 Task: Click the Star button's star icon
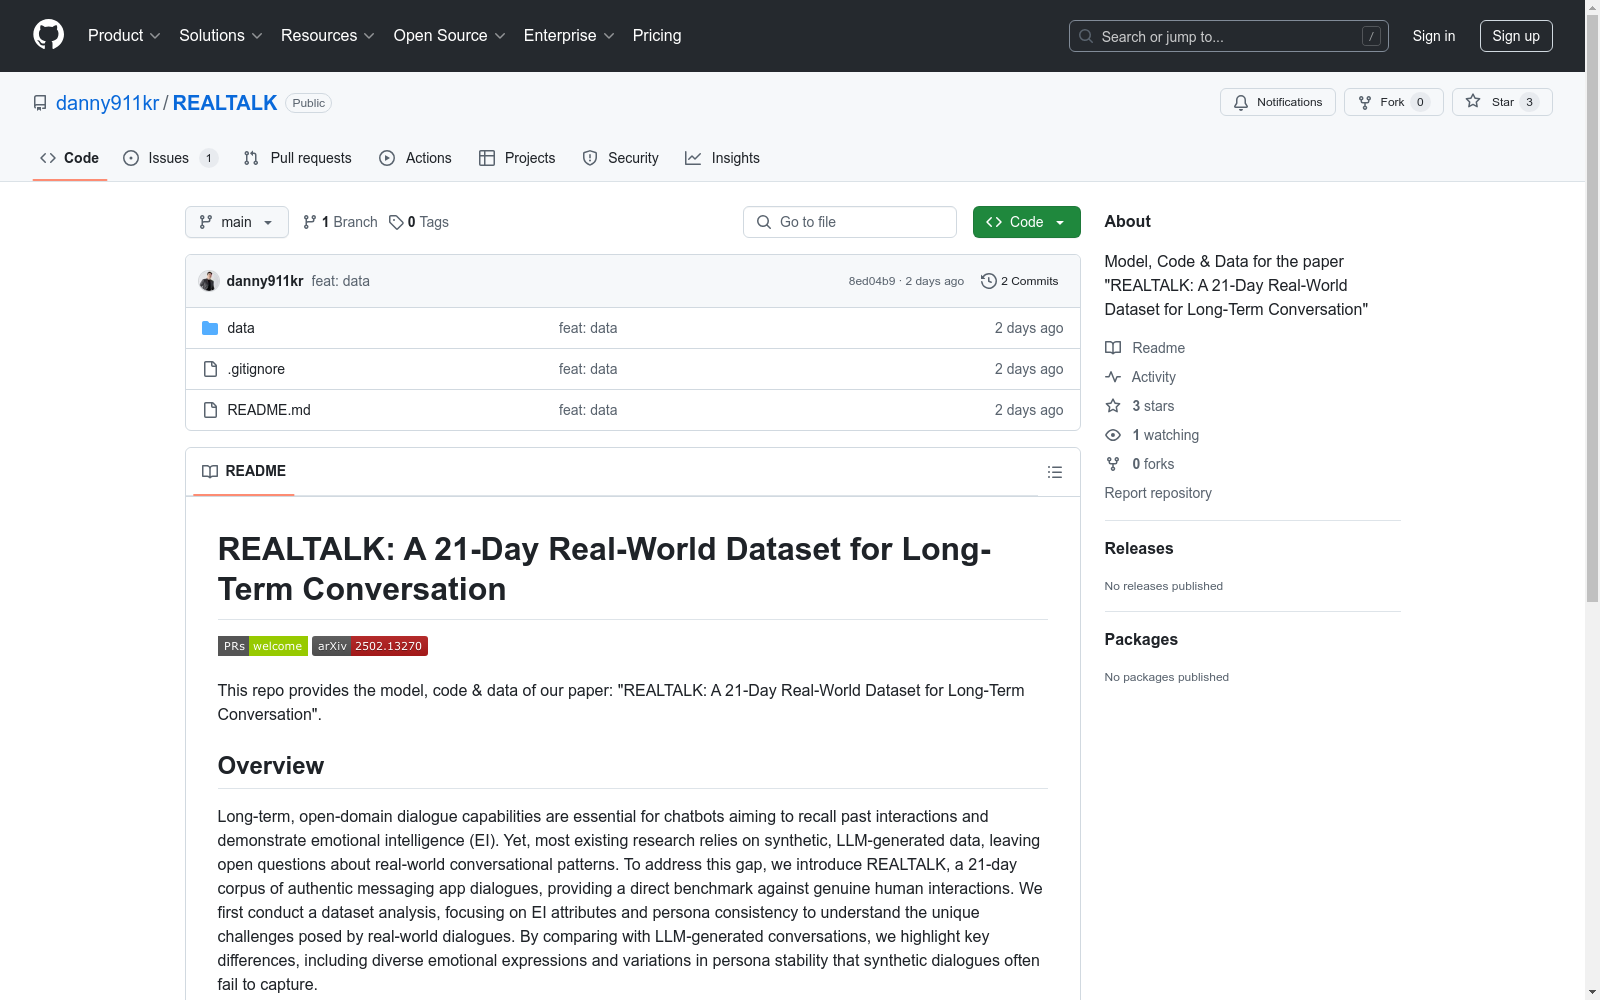1473,101
